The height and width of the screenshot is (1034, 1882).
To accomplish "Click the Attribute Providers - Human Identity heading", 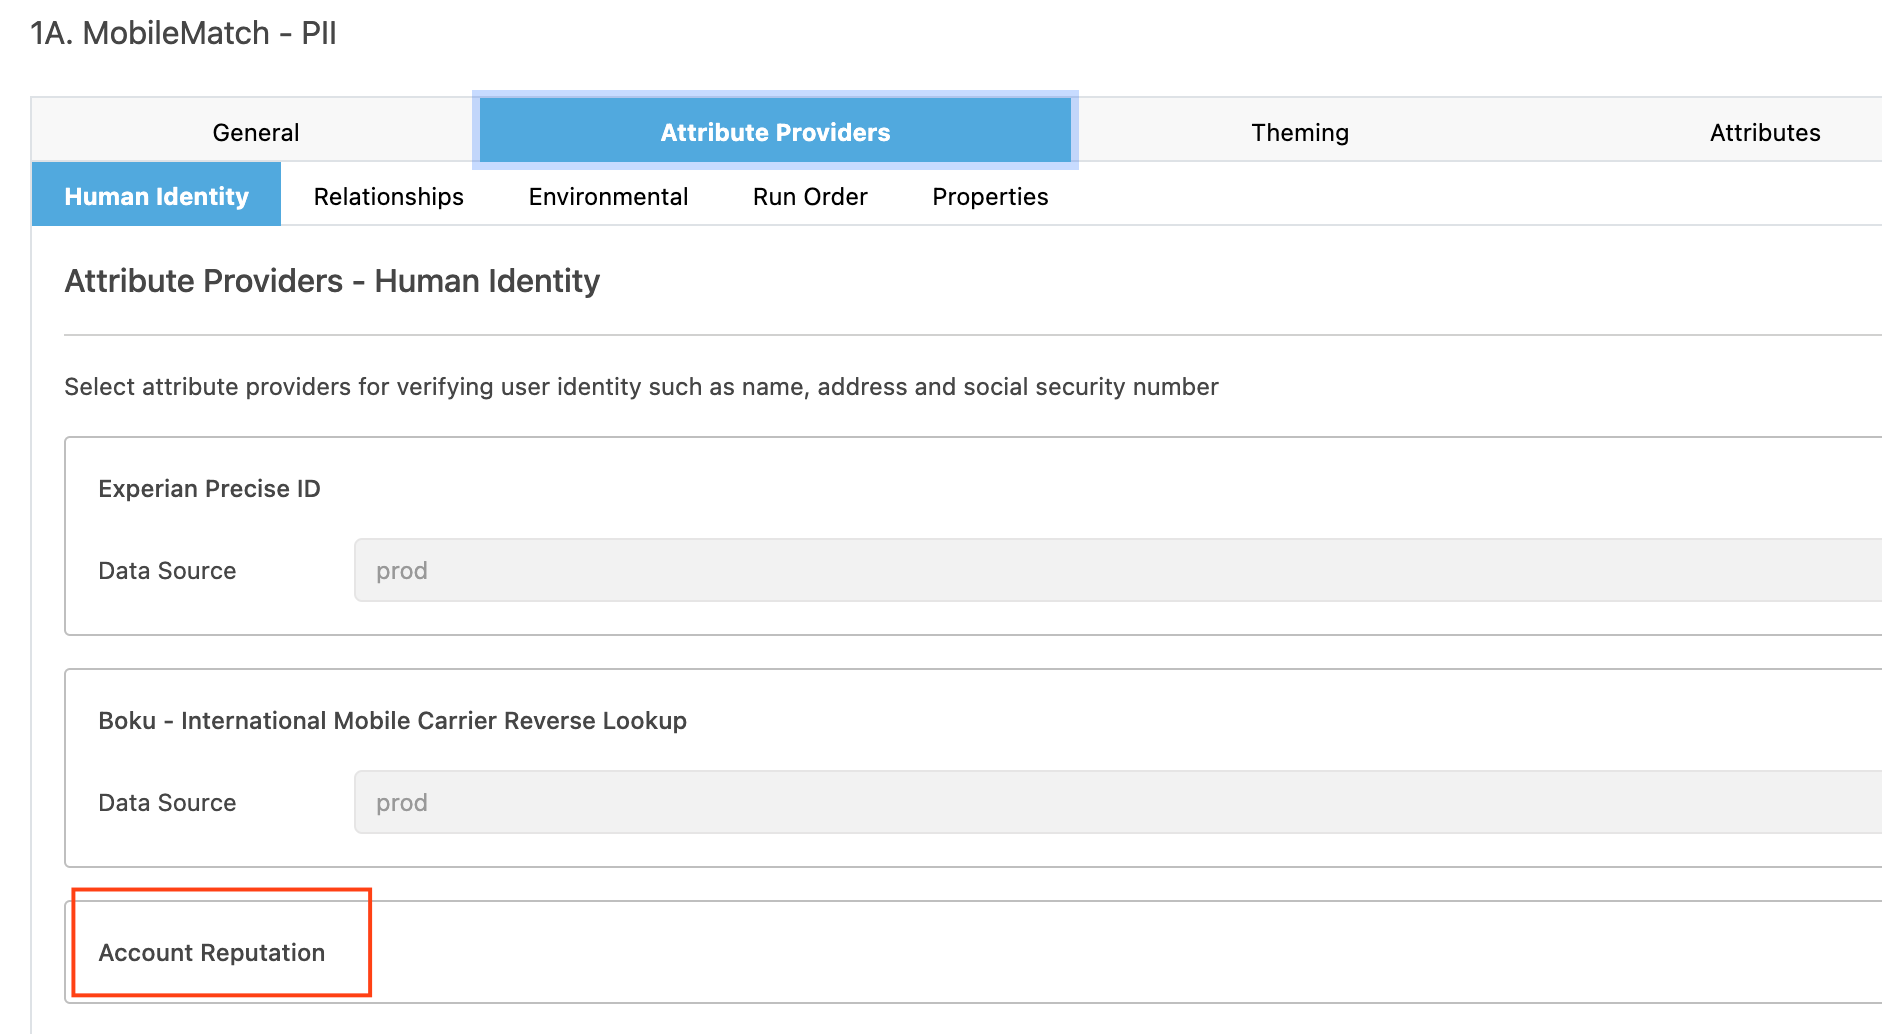I will 332,281.
